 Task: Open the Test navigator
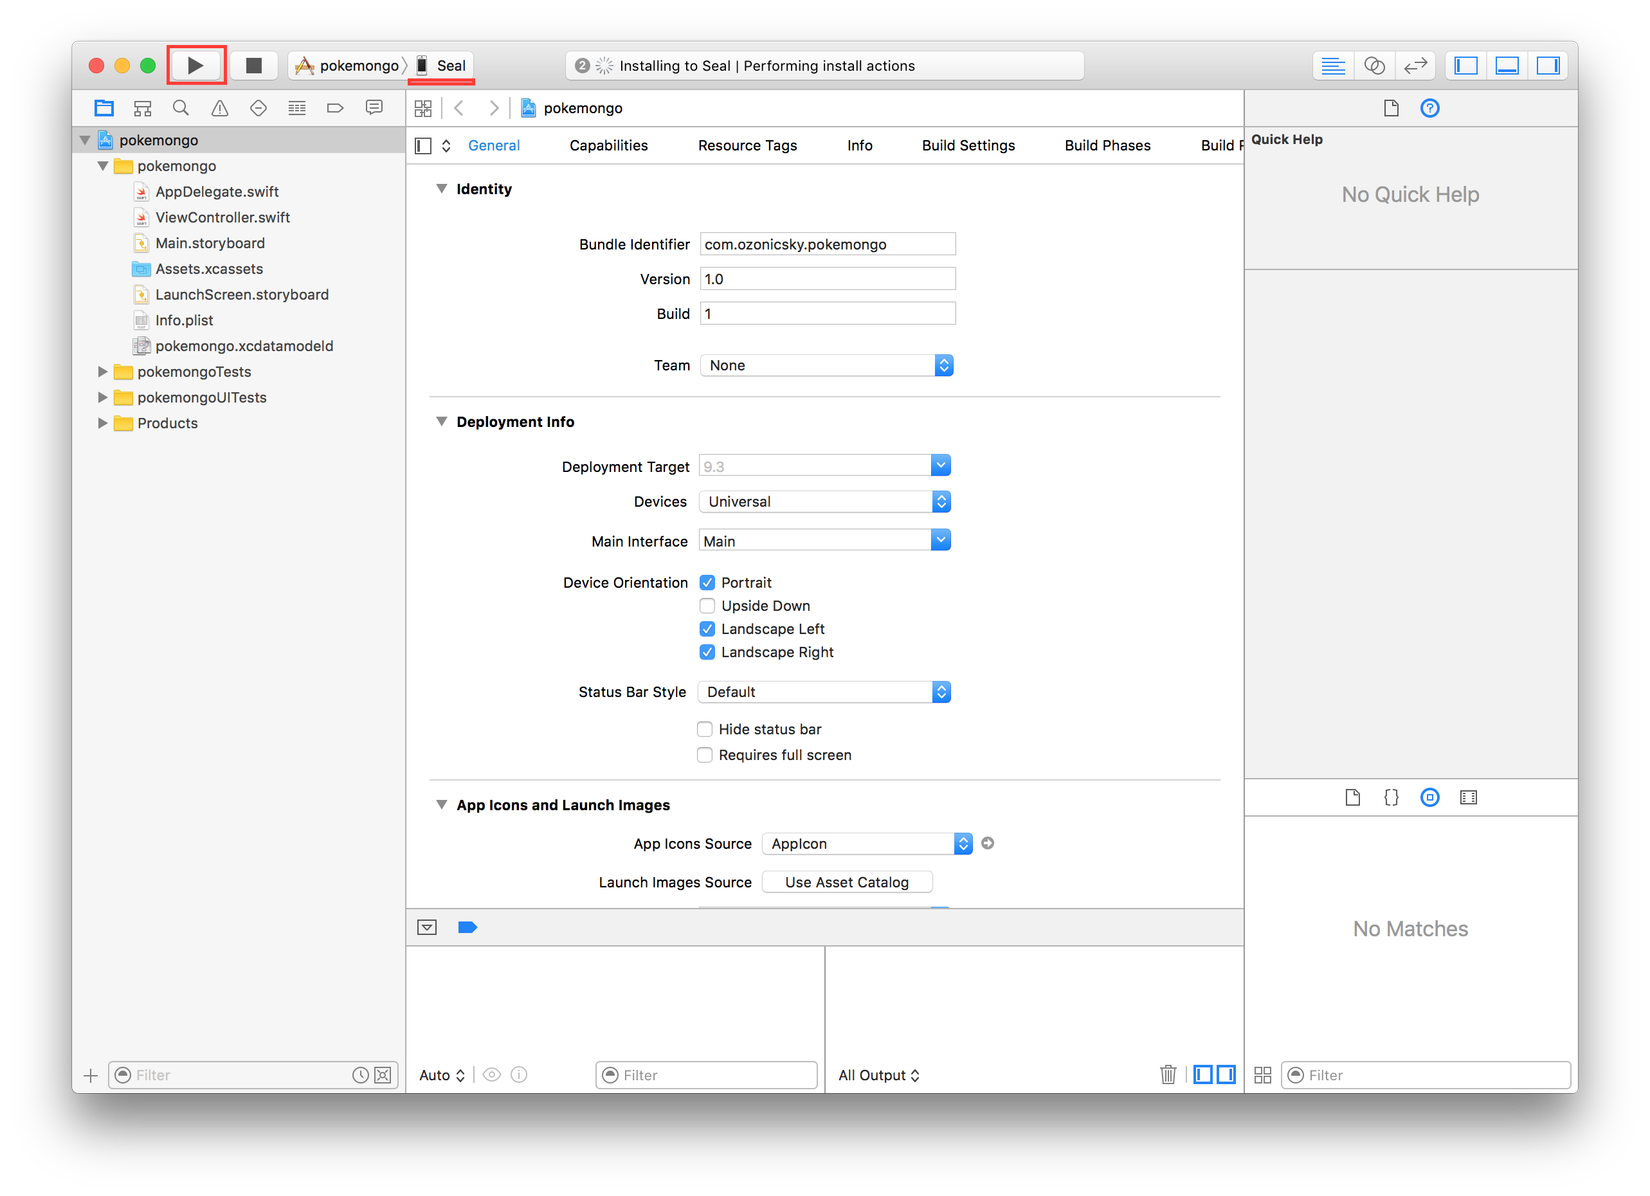click(258, 108)
